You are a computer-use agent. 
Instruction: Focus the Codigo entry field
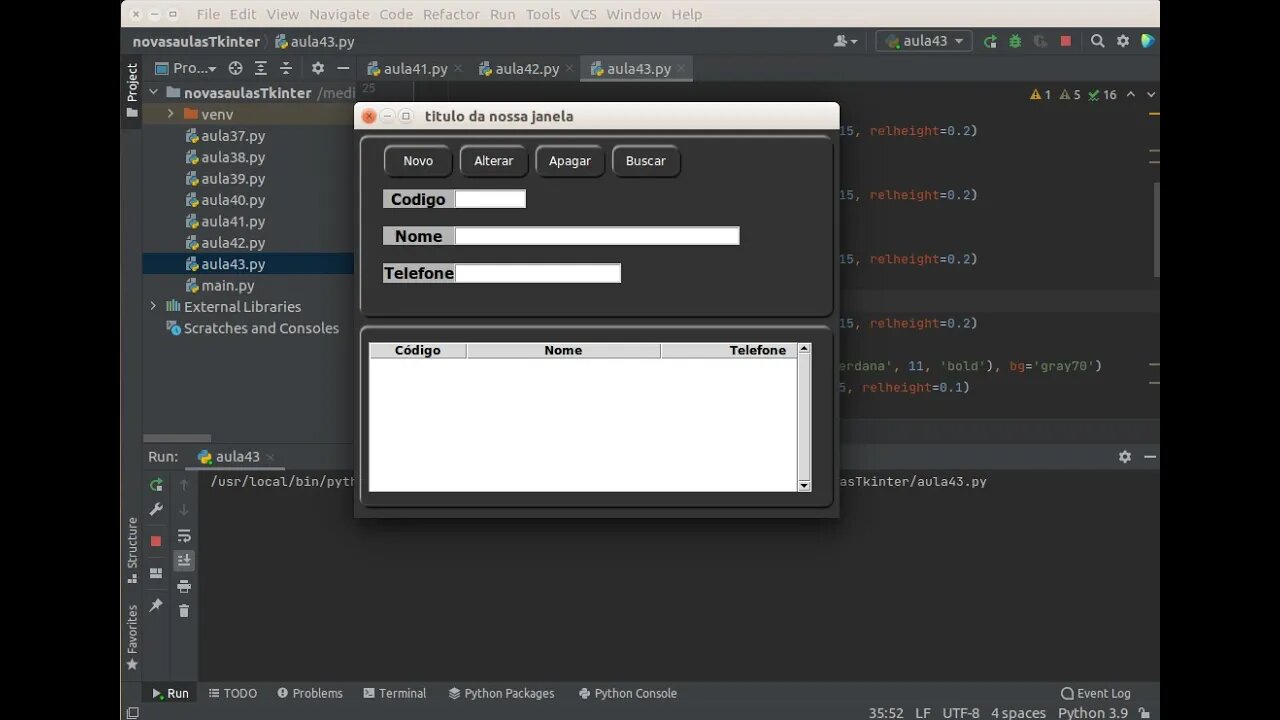coord(490,199)
